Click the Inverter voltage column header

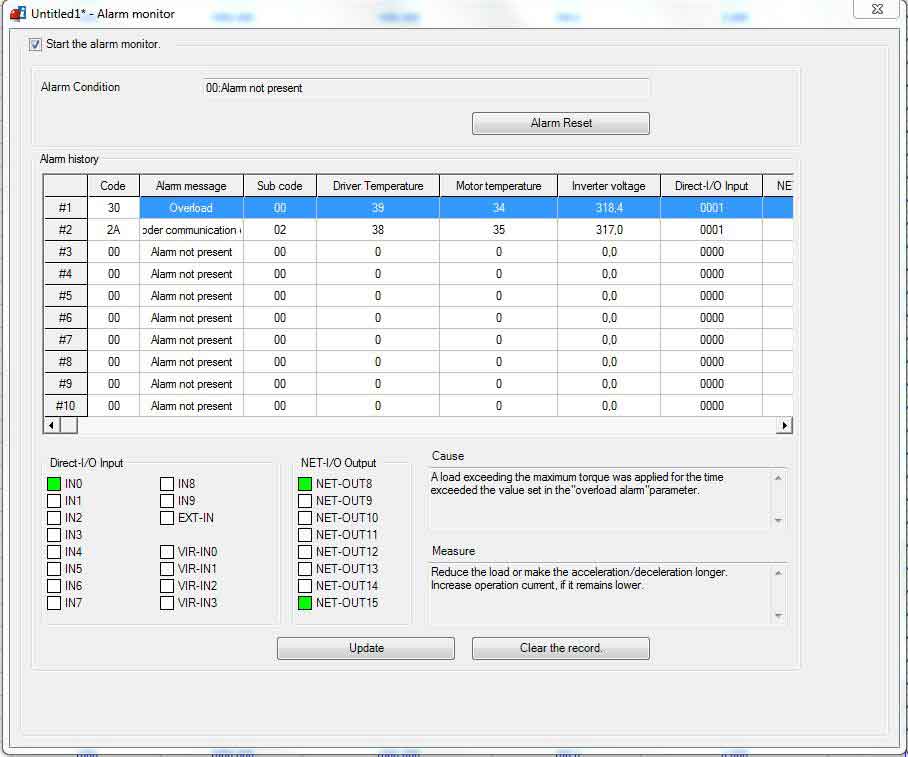[x=608, y=186]
